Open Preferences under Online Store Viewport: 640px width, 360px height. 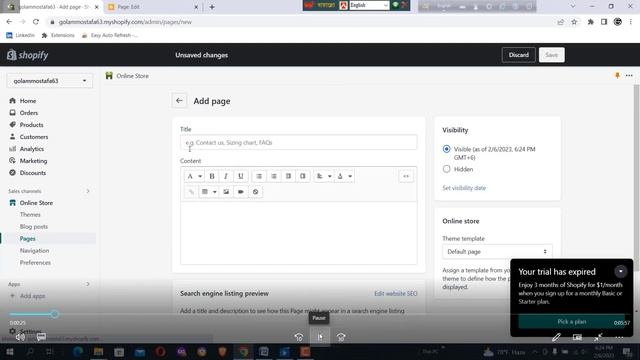pyautogui.click(x=36, y=262)
